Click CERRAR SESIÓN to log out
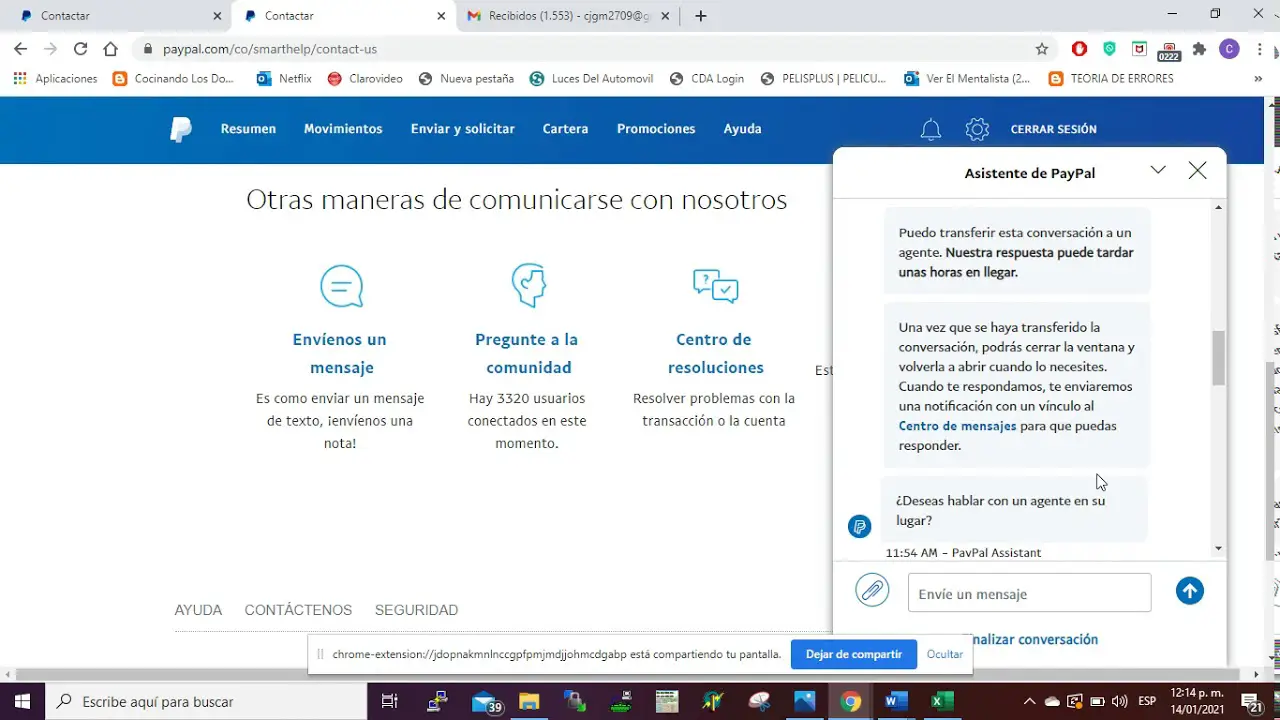 (x=1054, y=129)
